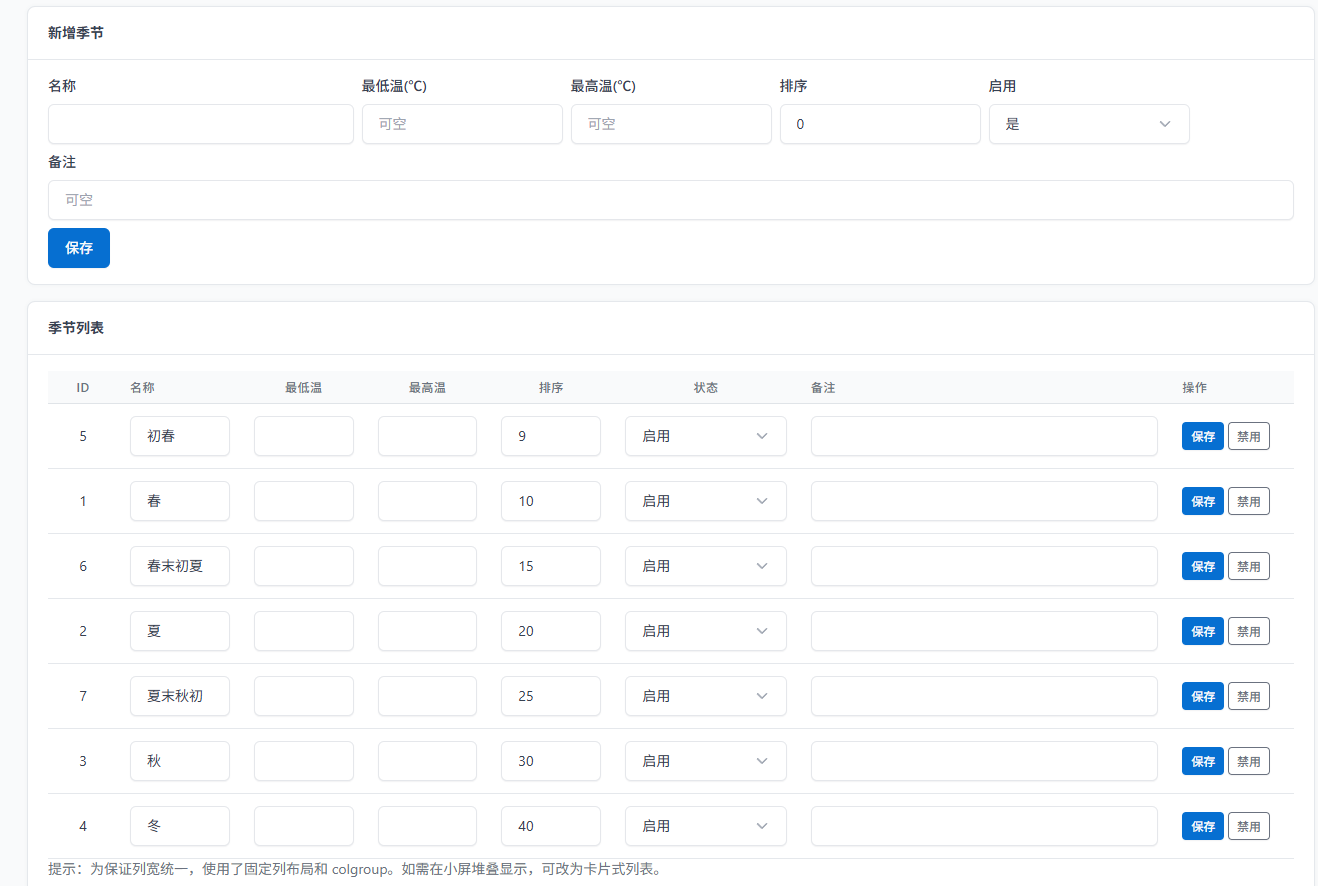Click the 最低温(℃) input showing 可空
Viewport: 1318px width, 886px height.
pyautogui.click(x=462, y=124)
